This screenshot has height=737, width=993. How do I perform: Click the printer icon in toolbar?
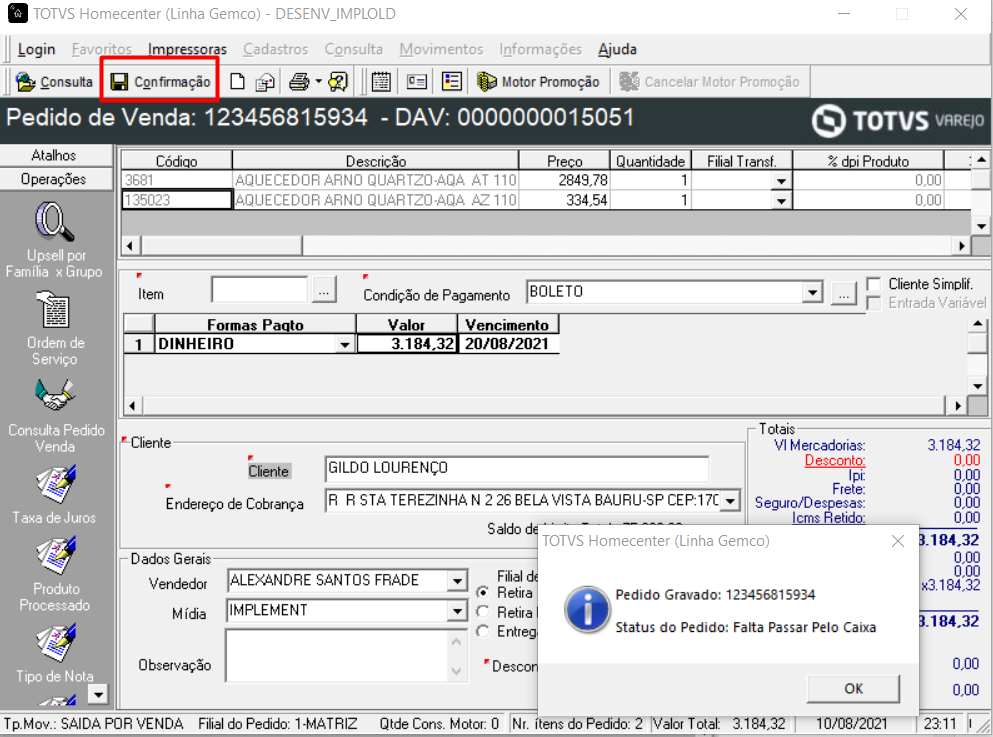point(299,82)
